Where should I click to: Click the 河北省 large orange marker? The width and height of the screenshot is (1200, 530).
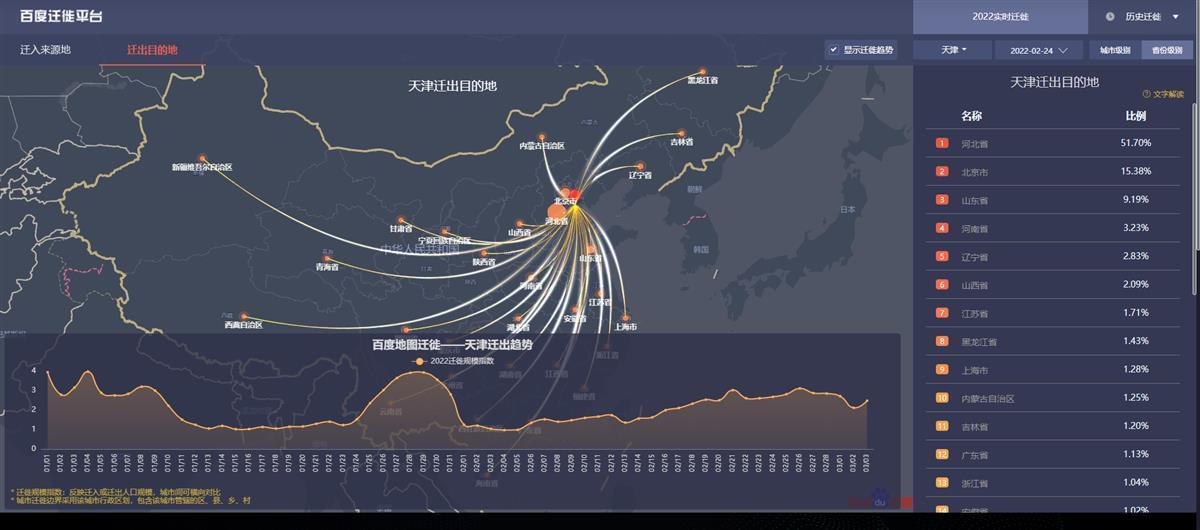(557, 211)
